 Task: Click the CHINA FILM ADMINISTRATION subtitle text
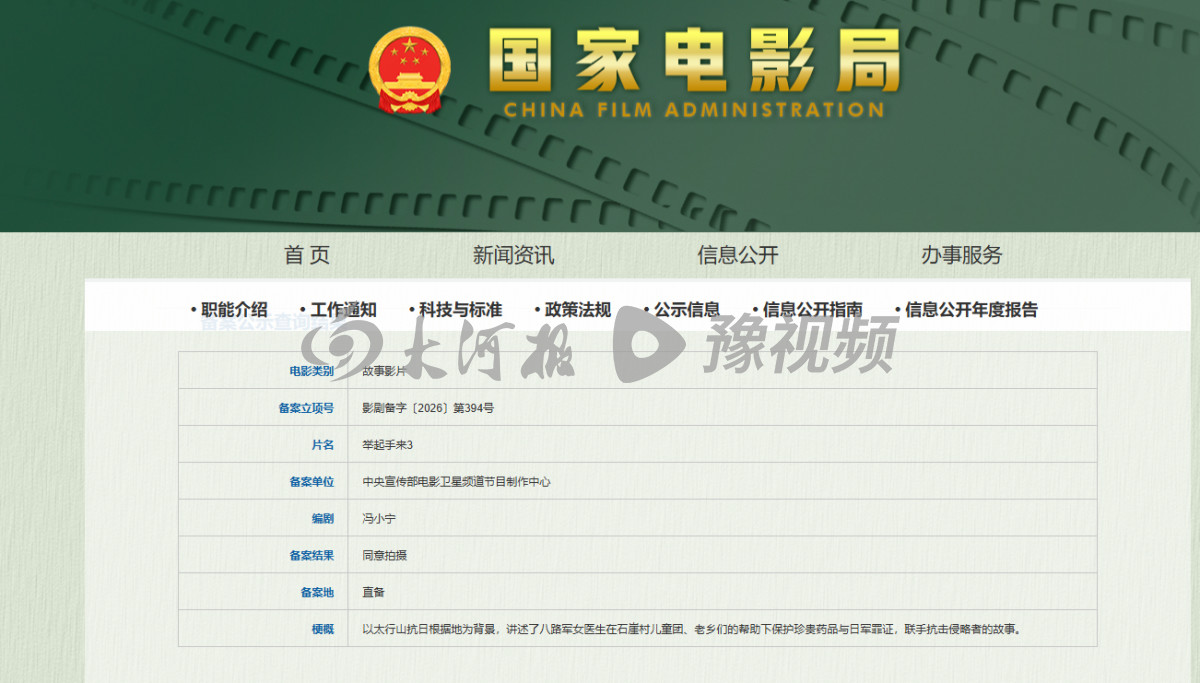694,110
